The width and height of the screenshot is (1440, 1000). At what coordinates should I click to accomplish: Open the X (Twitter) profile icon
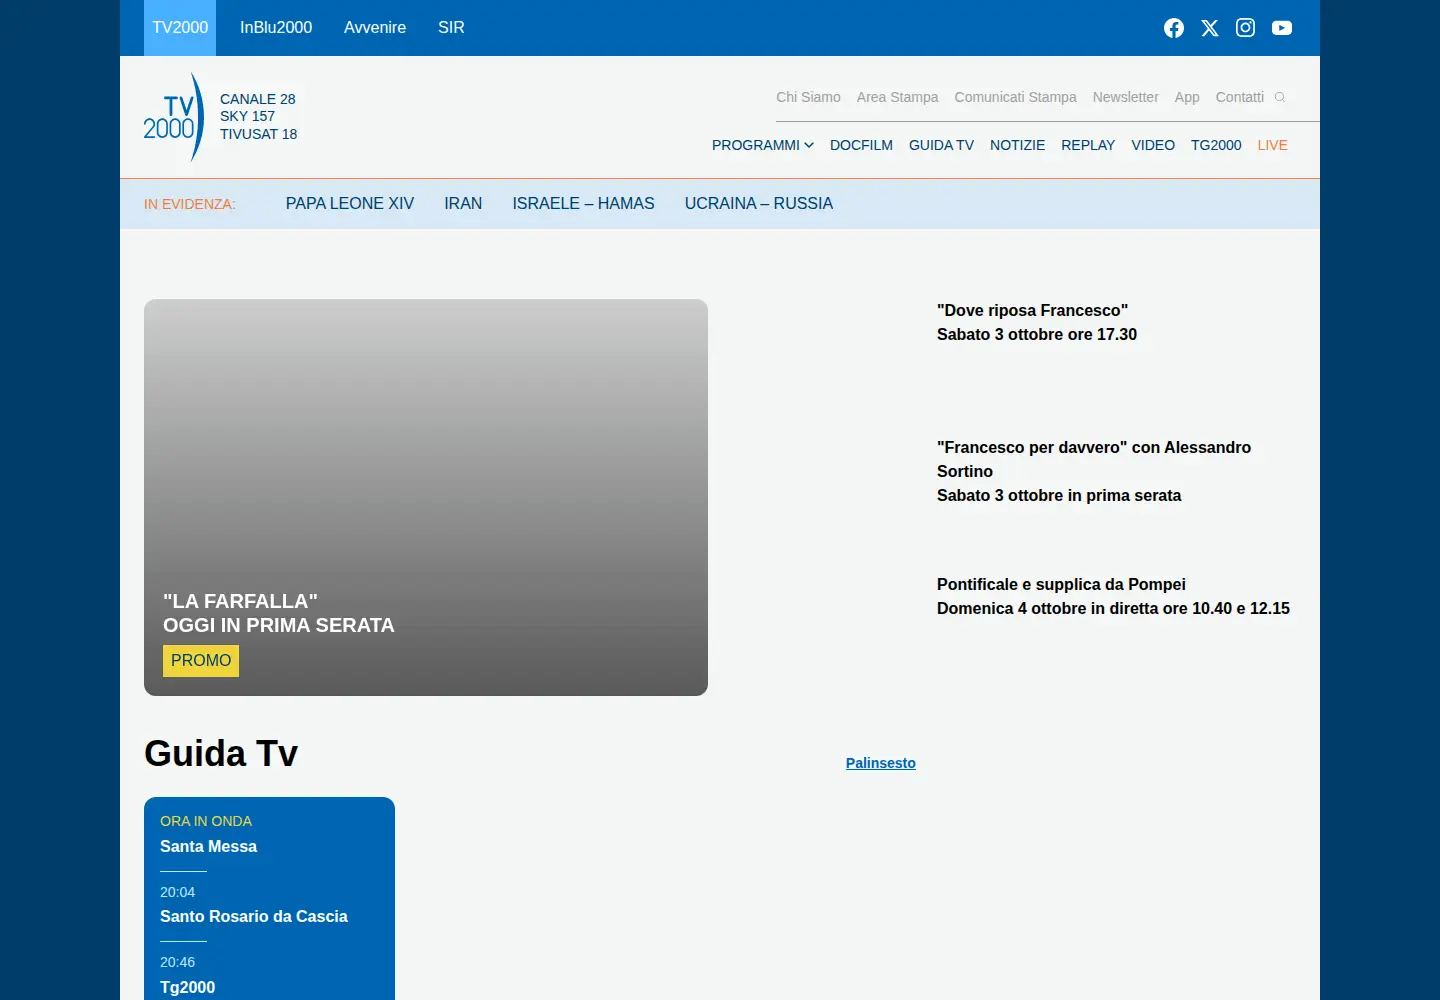[1210, 28]
